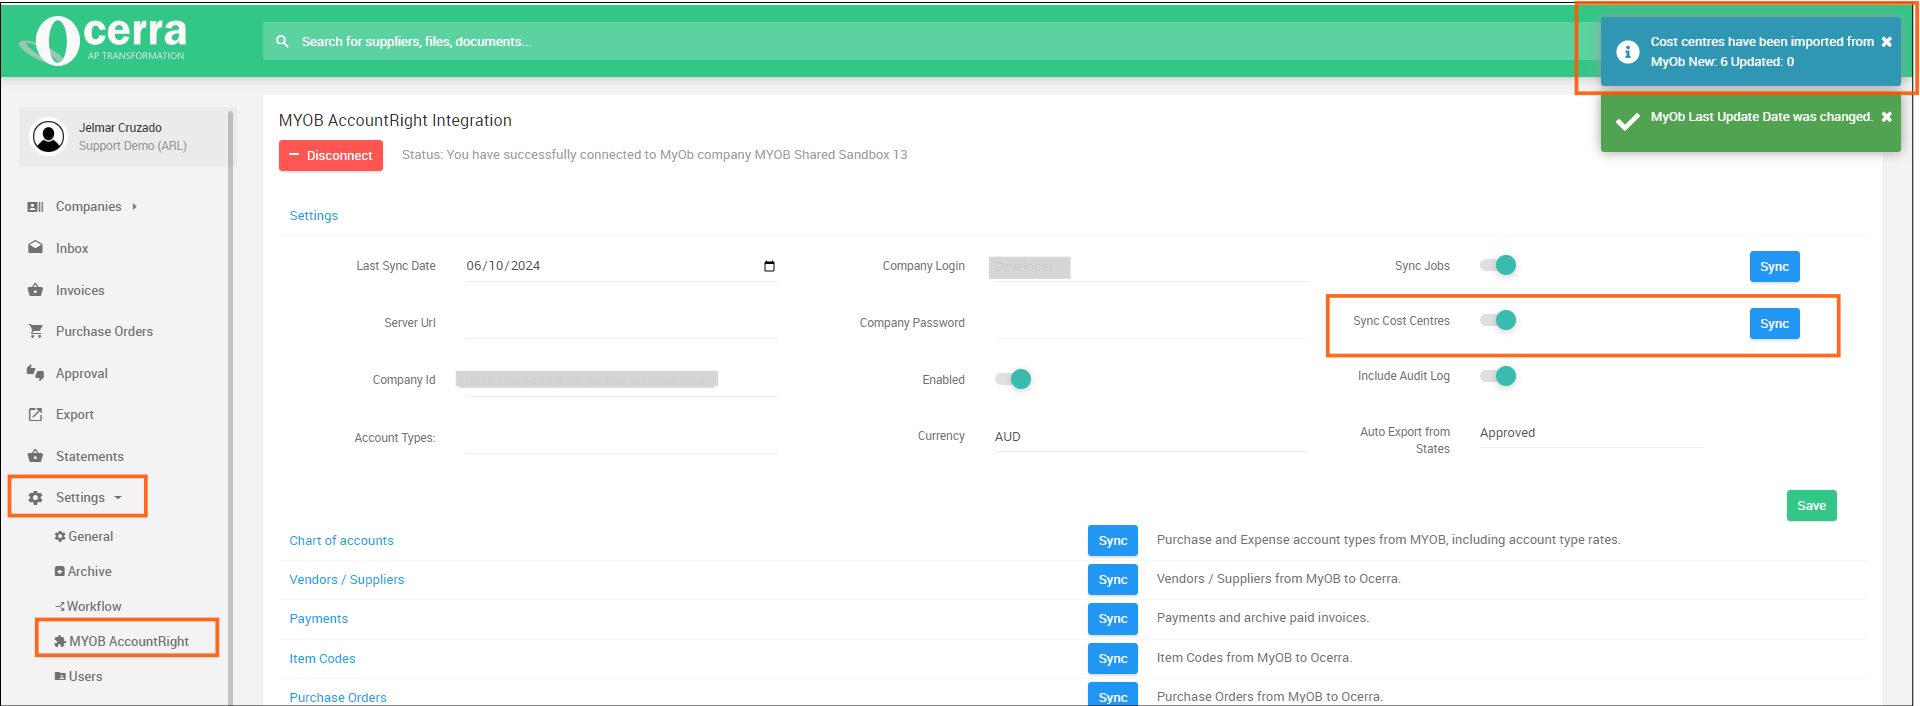Dismiss the cost centres imported notification

coord(1886,42)
